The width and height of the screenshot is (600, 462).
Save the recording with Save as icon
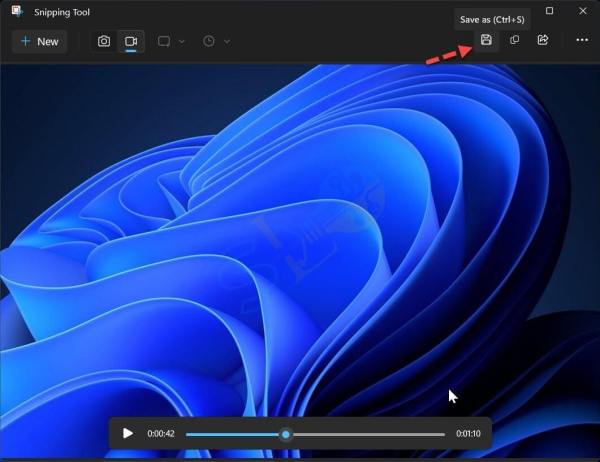486,40
